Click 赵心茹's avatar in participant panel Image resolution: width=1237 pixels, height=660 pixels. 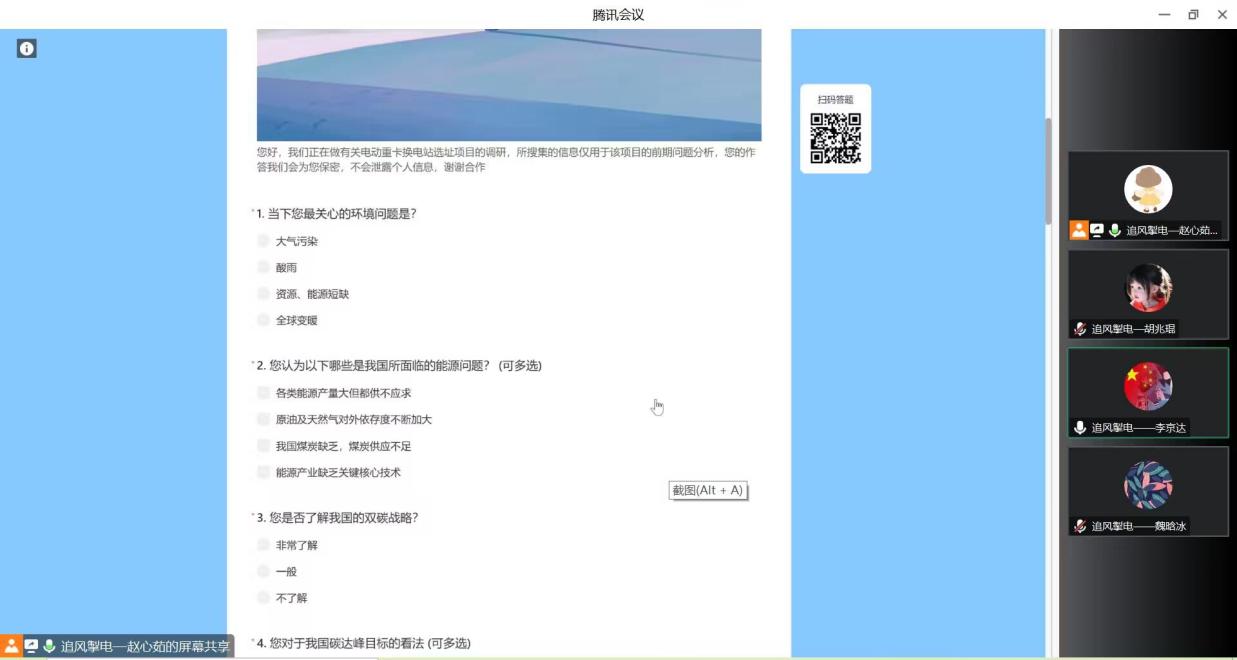point(1147,189)
